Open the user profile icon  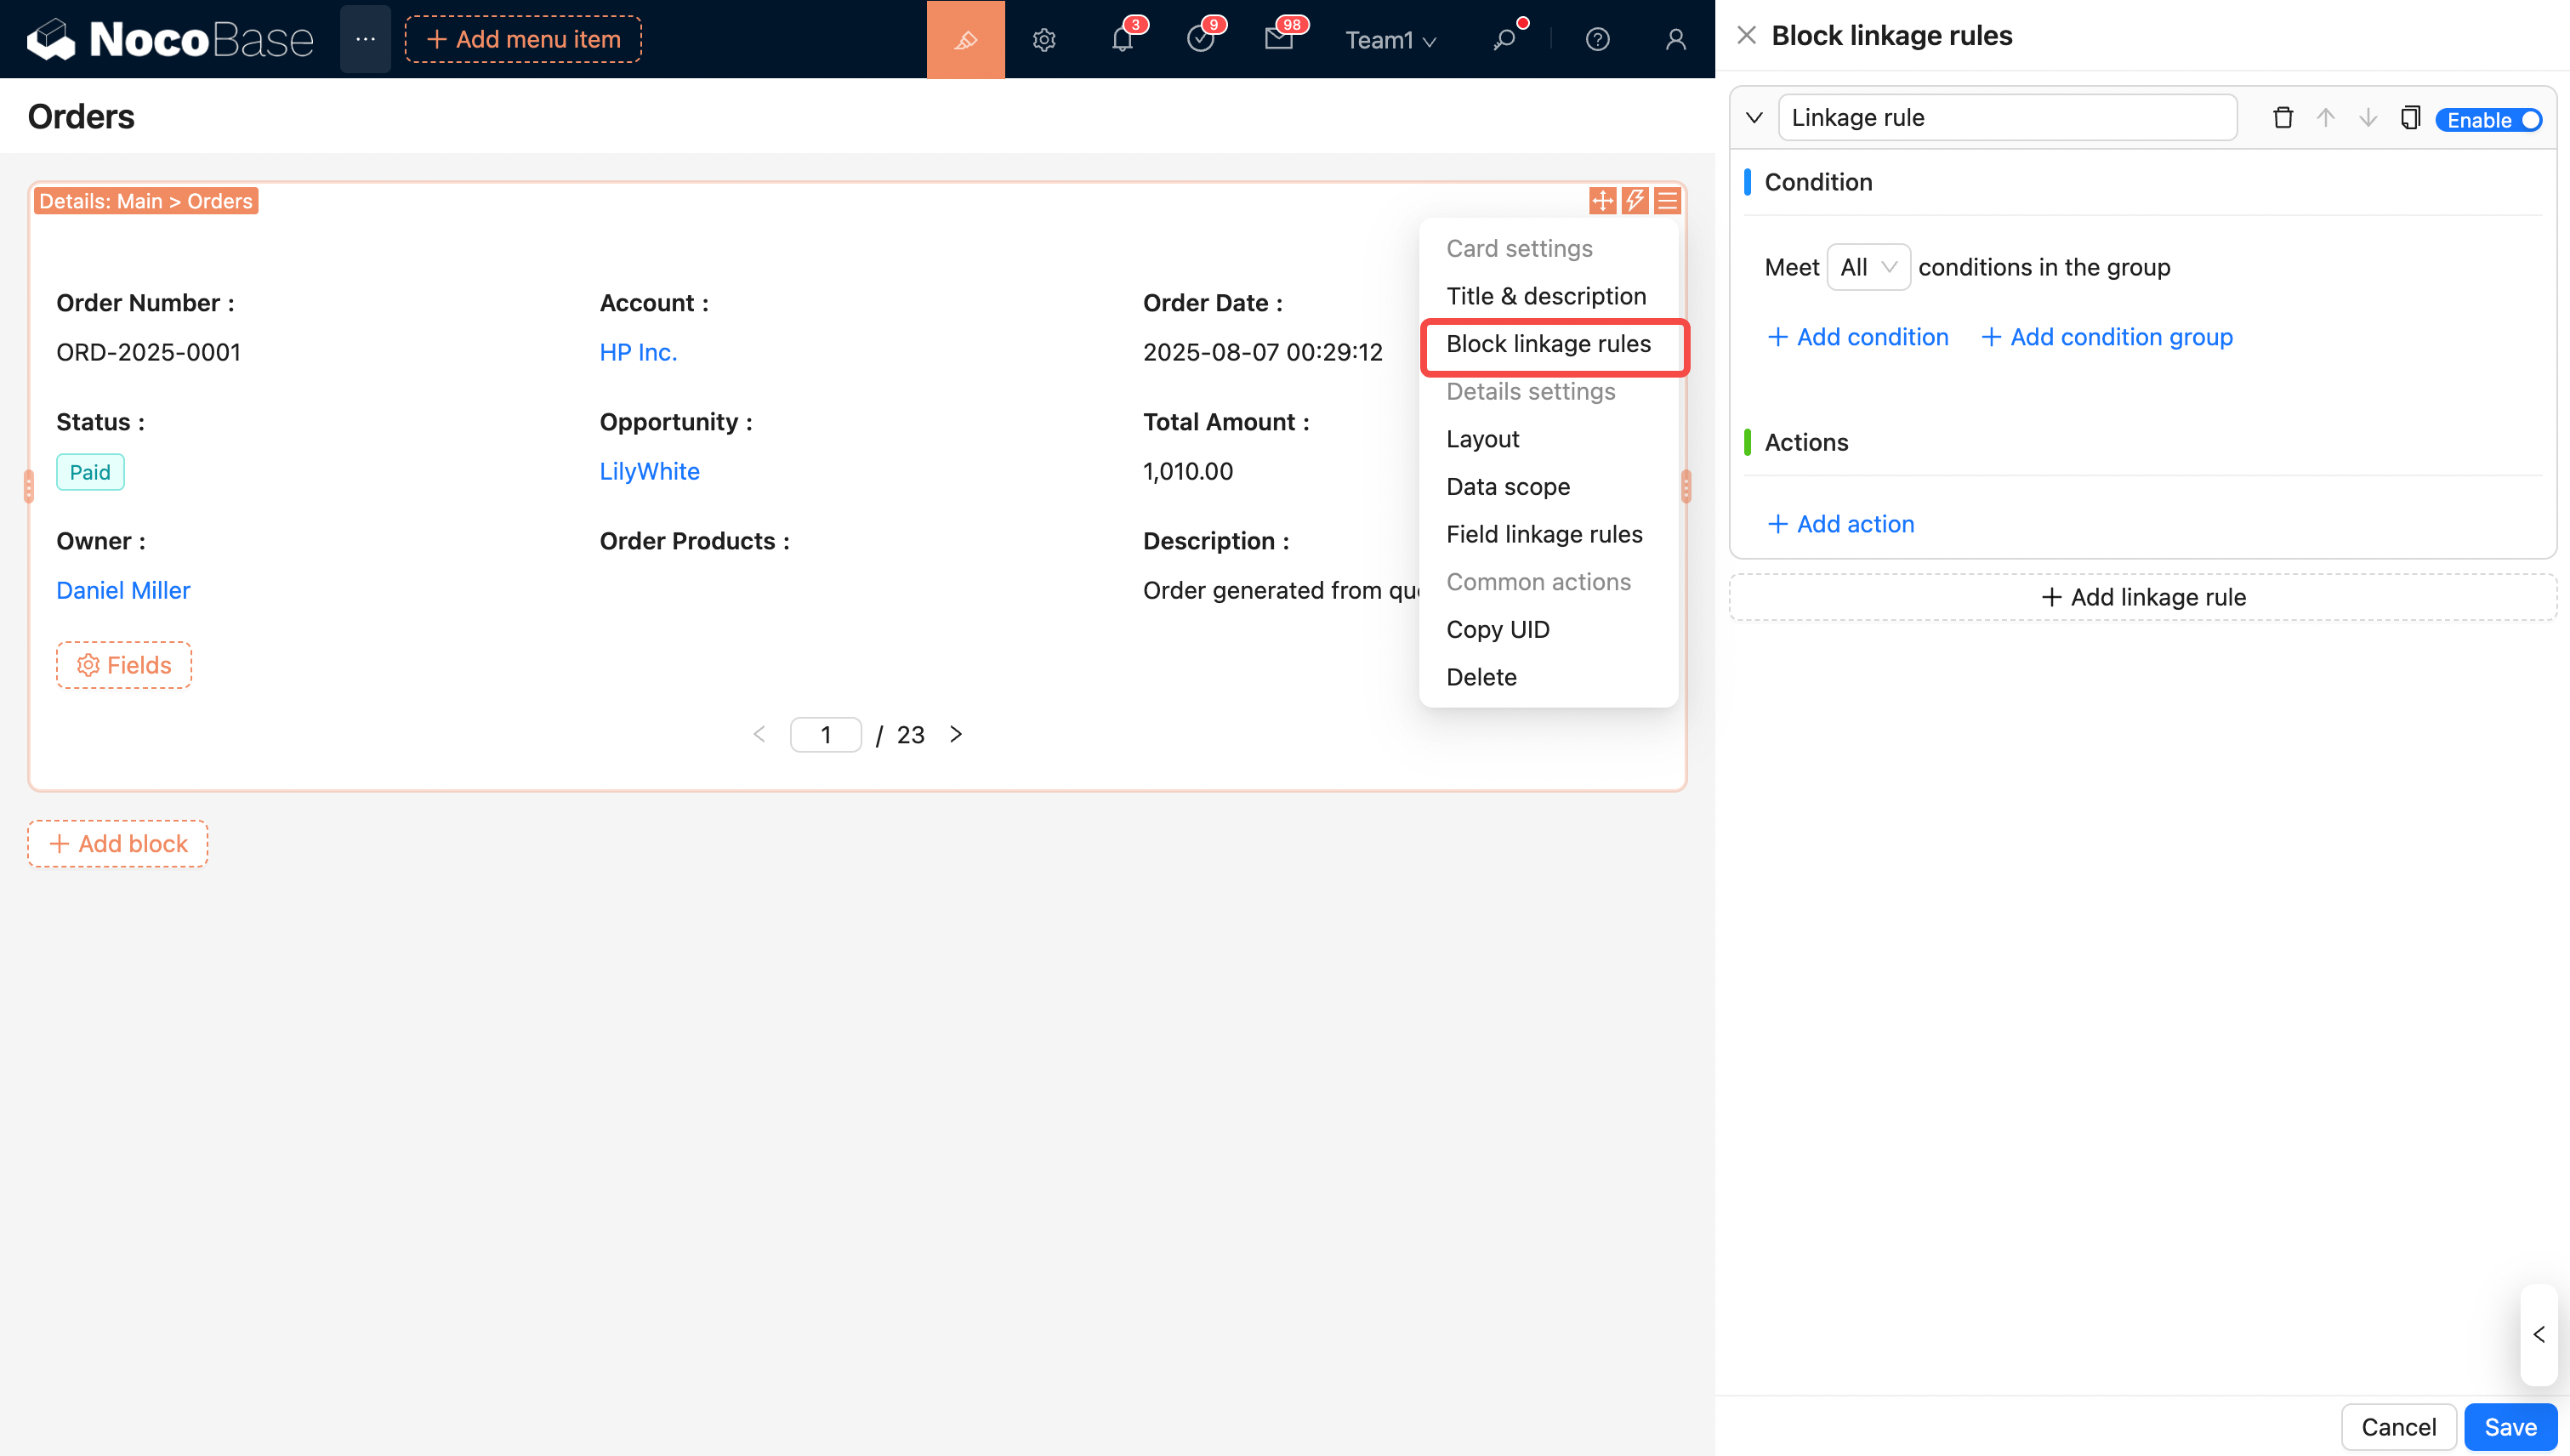pos(1675,40)
